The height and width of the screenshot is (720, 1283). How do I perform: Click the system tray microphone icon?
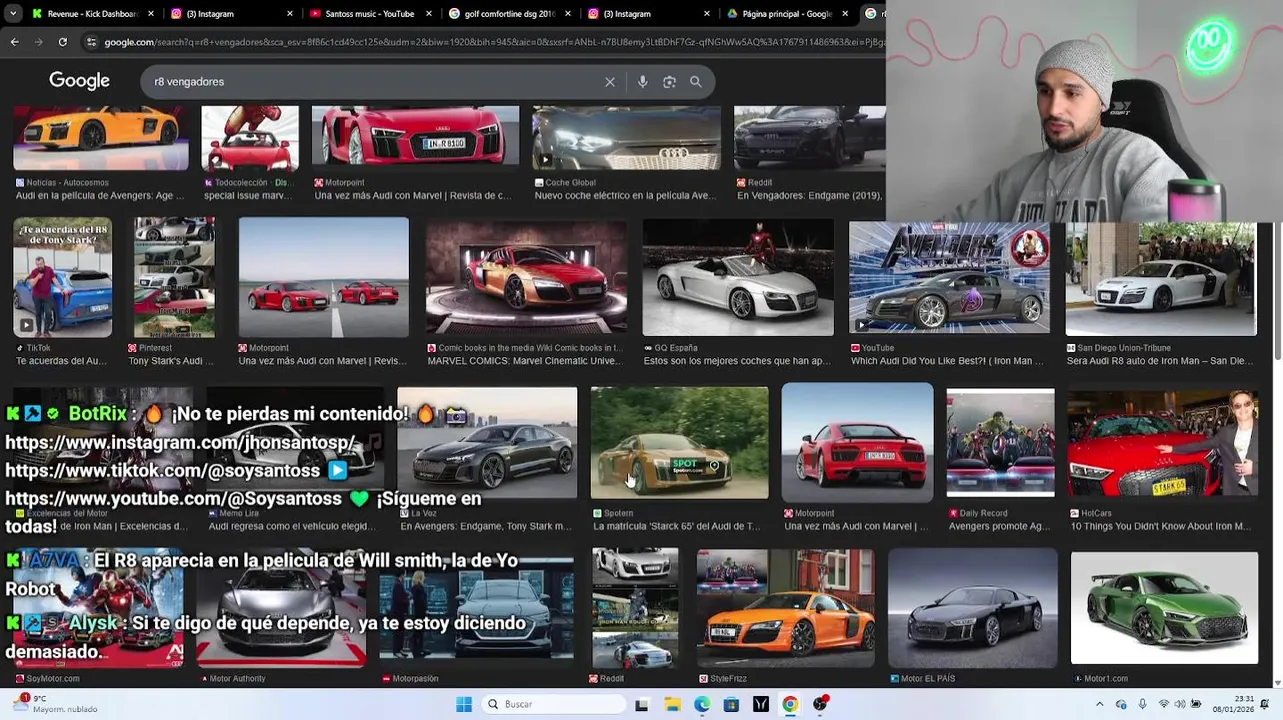point(1142,704)
